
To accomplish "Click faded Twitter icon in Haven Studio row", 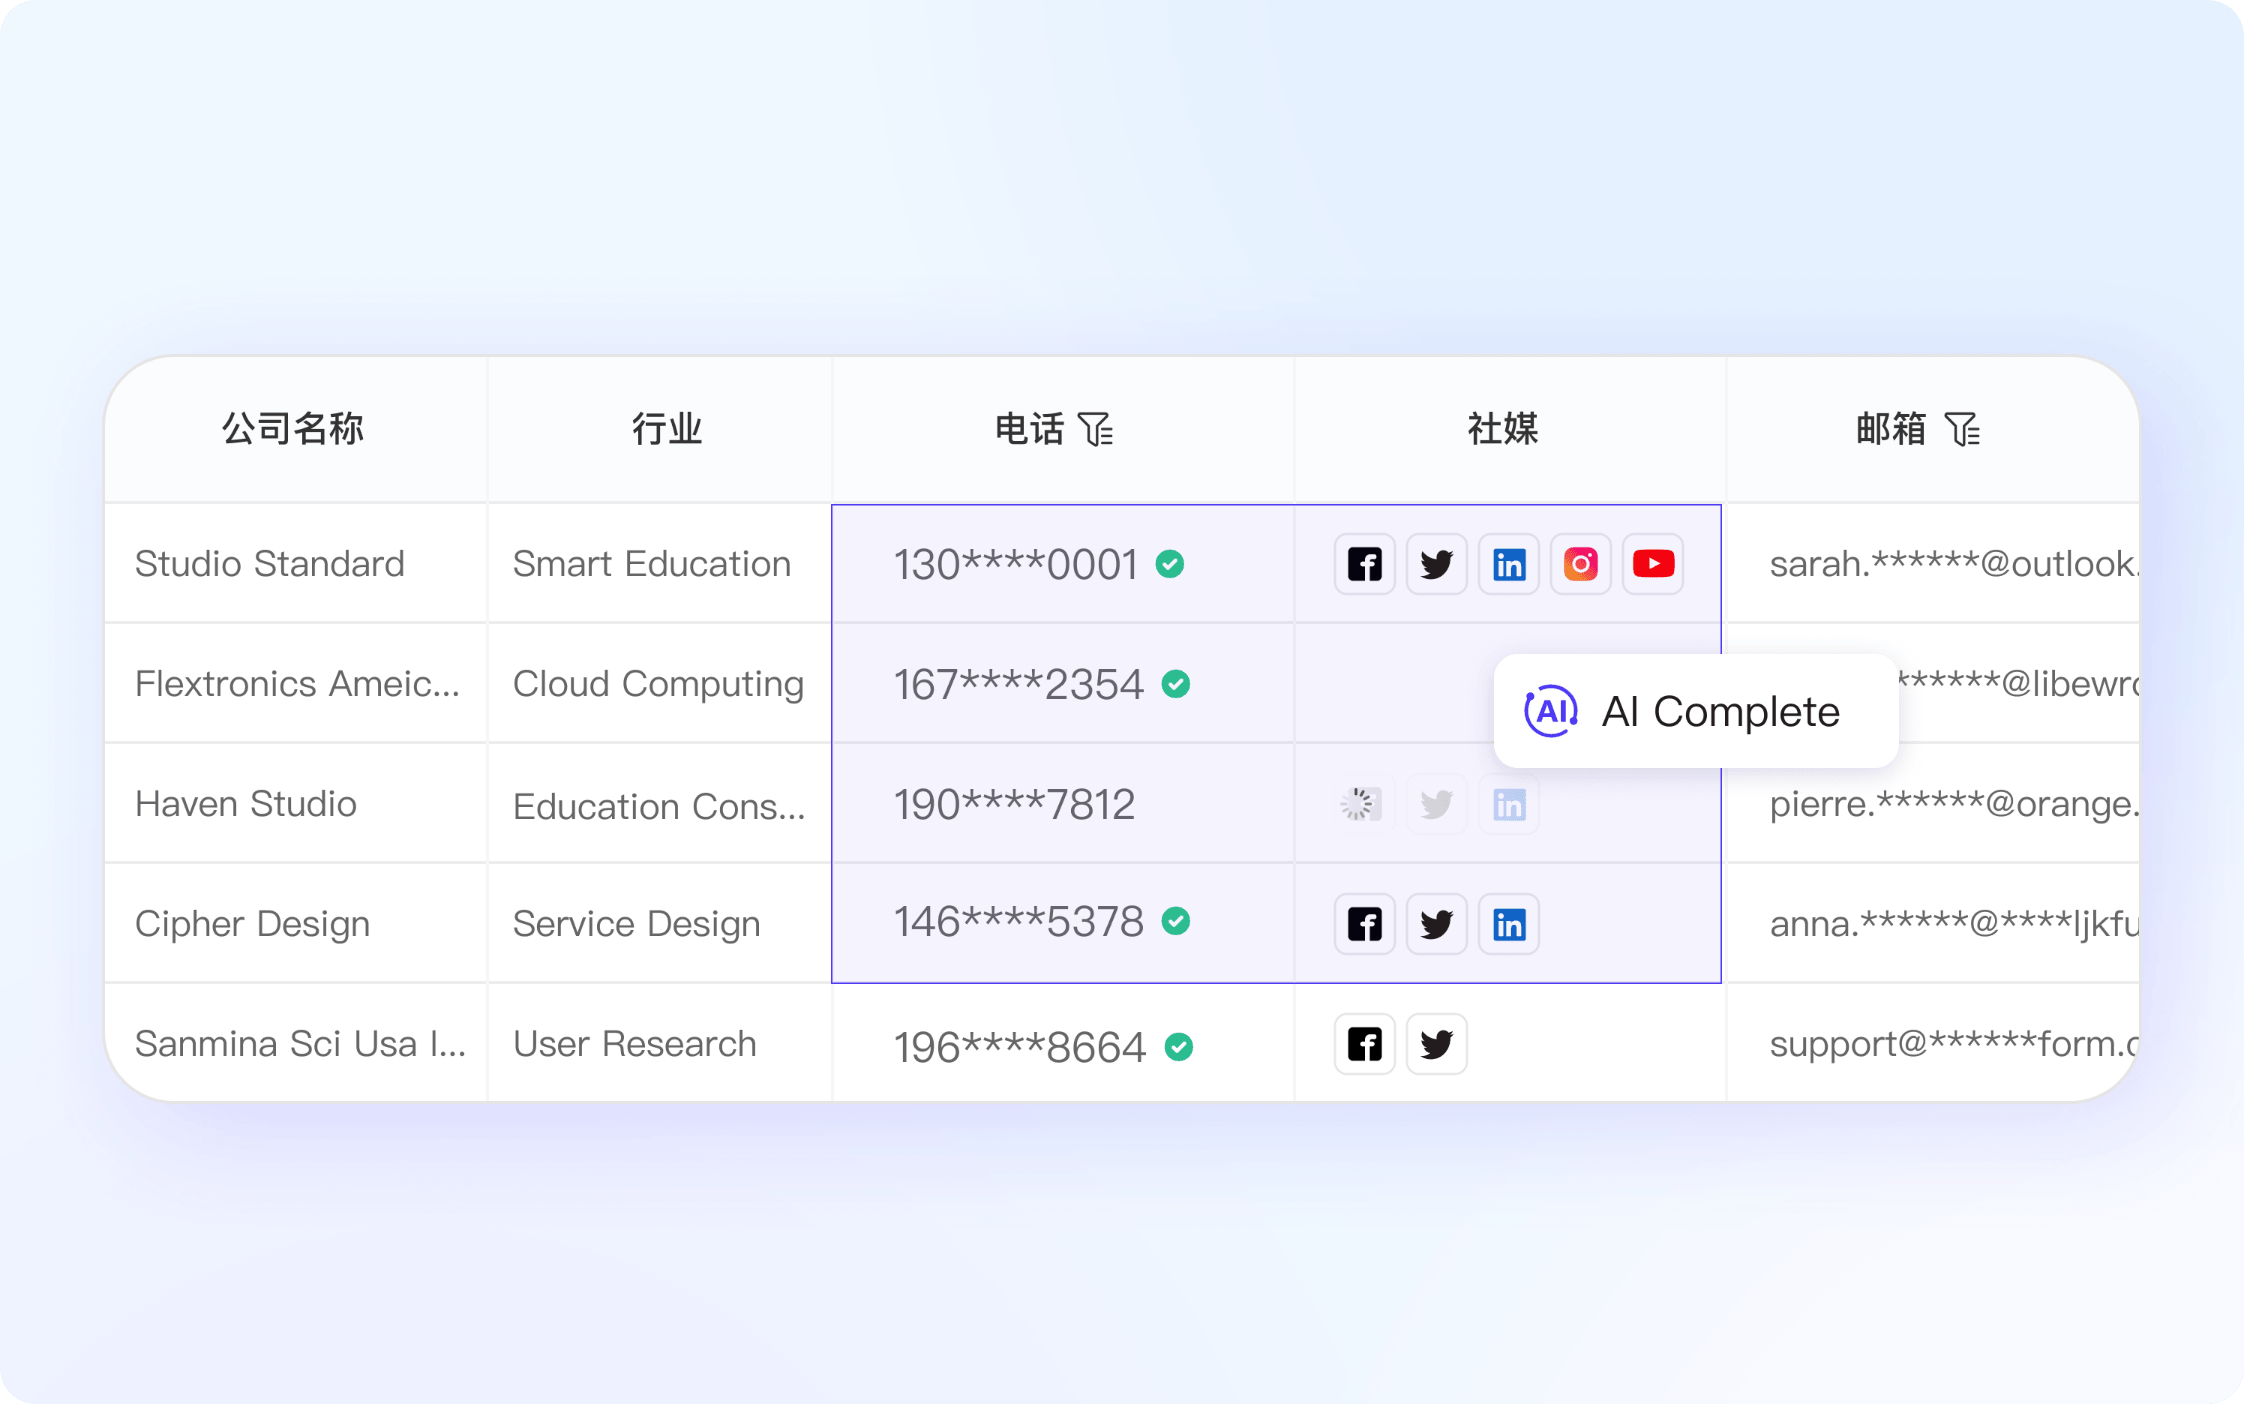I will click(x=1437, y=804).
